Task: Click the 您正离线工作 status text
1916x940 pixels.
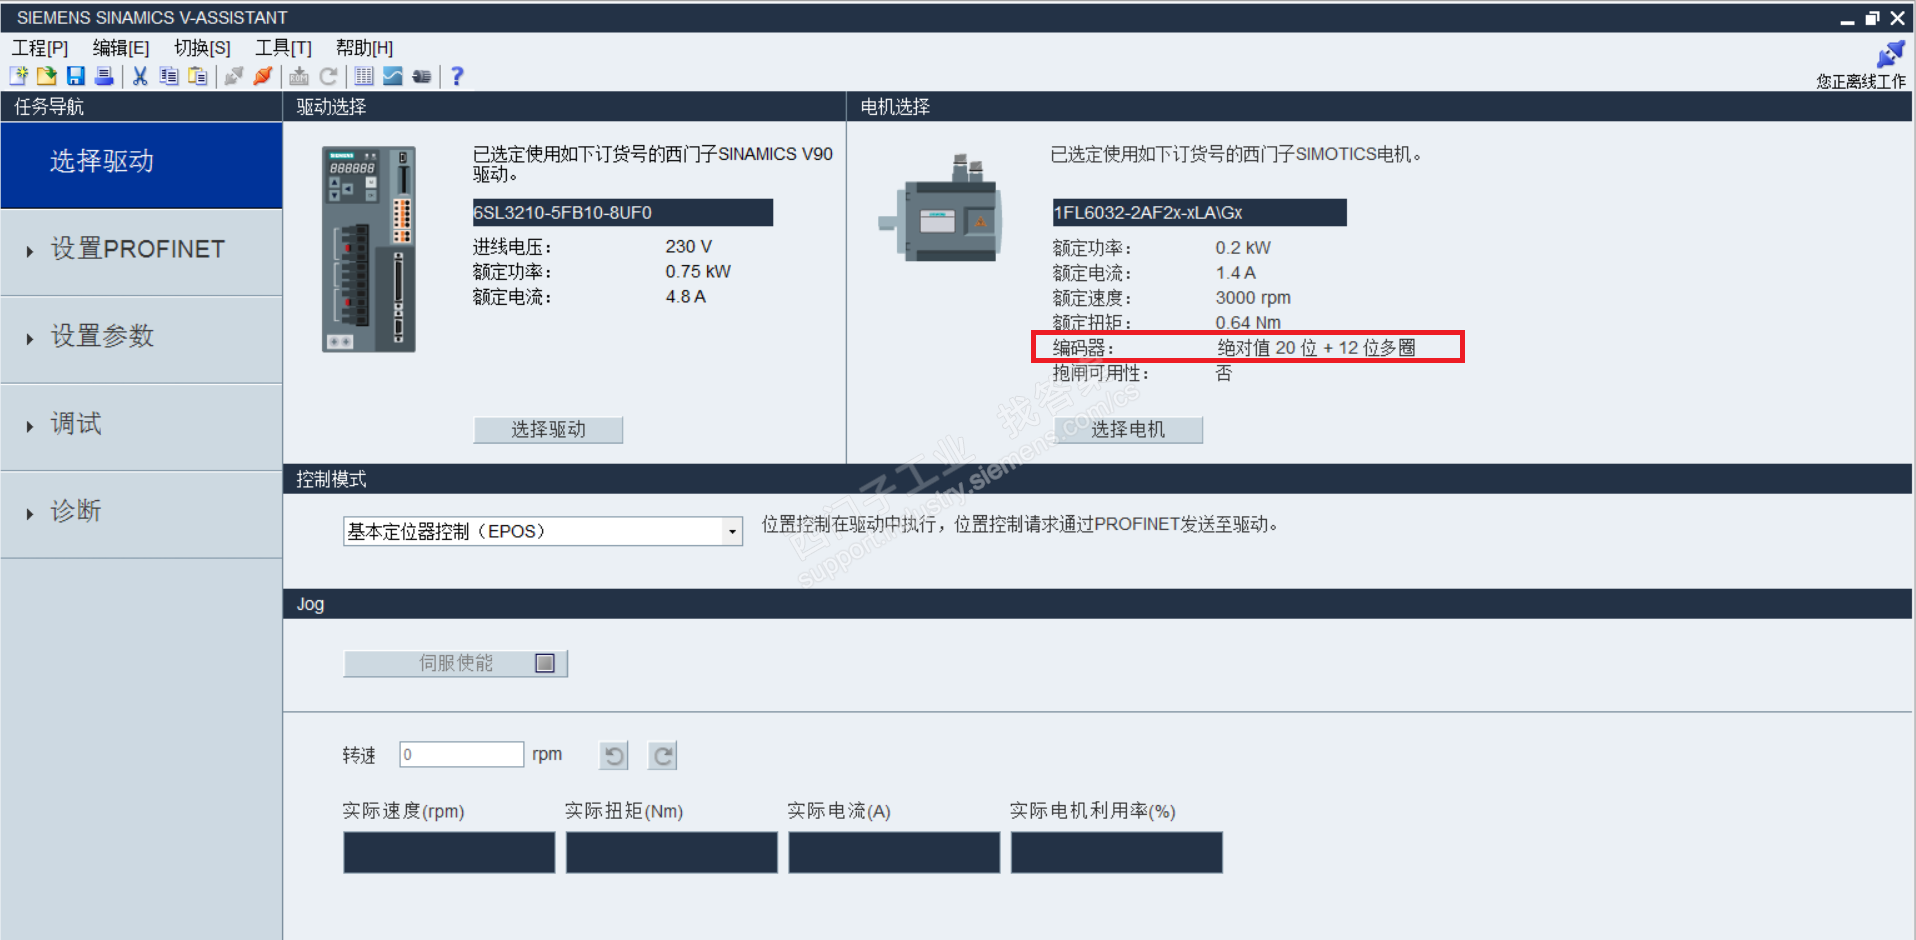Action: tap(1861, 82)
